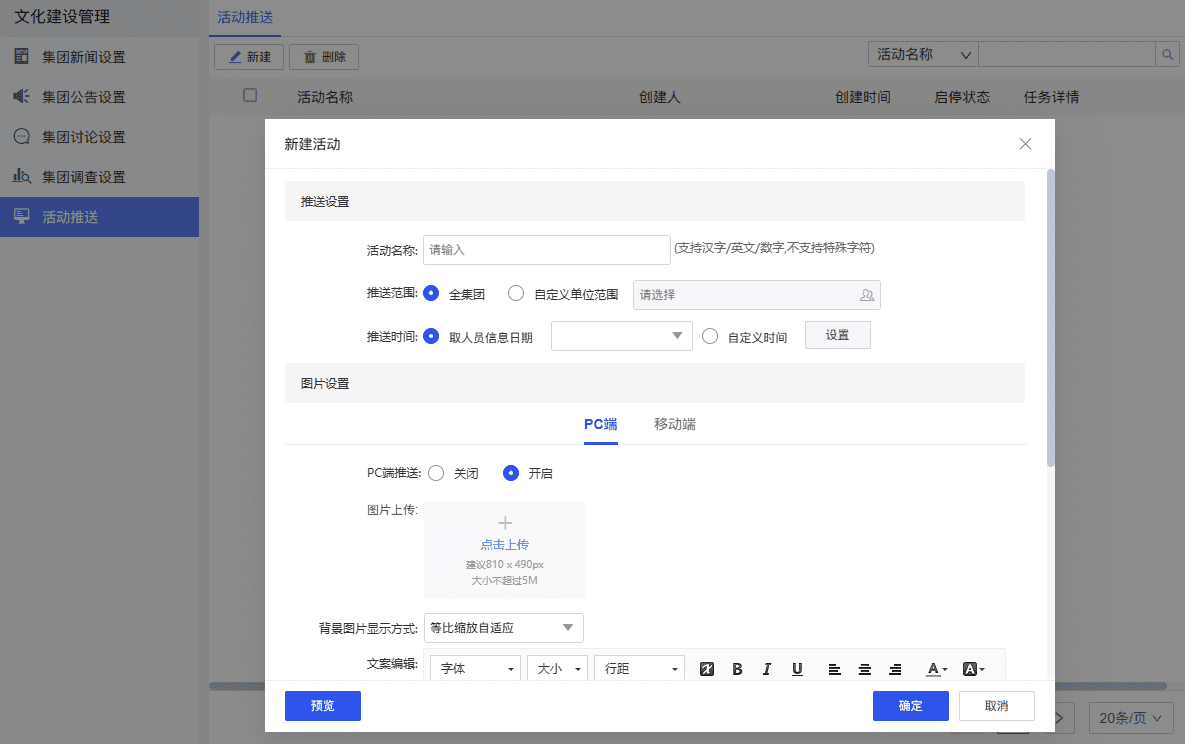Click the 任务详情 column header

click(x=1051, y=97)
